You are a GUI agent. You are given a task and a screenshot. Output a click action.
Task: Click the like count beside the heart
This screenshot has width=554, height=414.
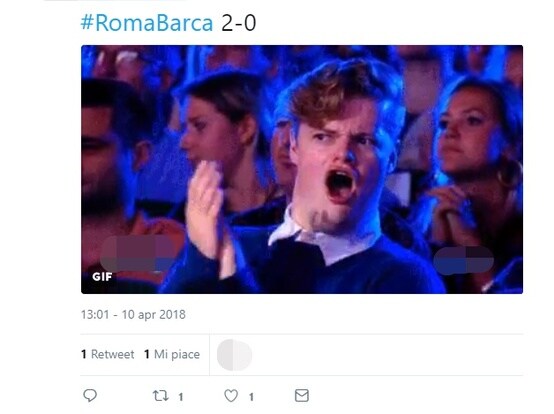251,397
